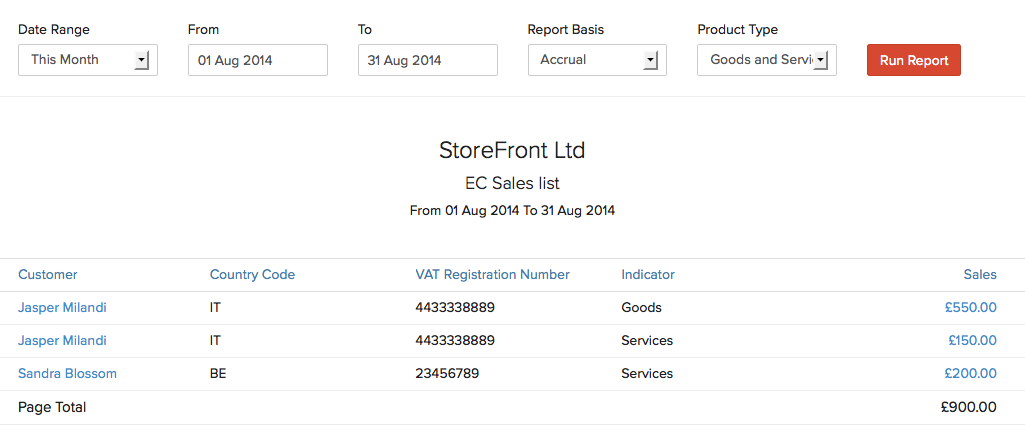This screenshot has width=1025, height=430.
Task: Sort by VAT Registration Number header
Action: [x=492, y=275]
